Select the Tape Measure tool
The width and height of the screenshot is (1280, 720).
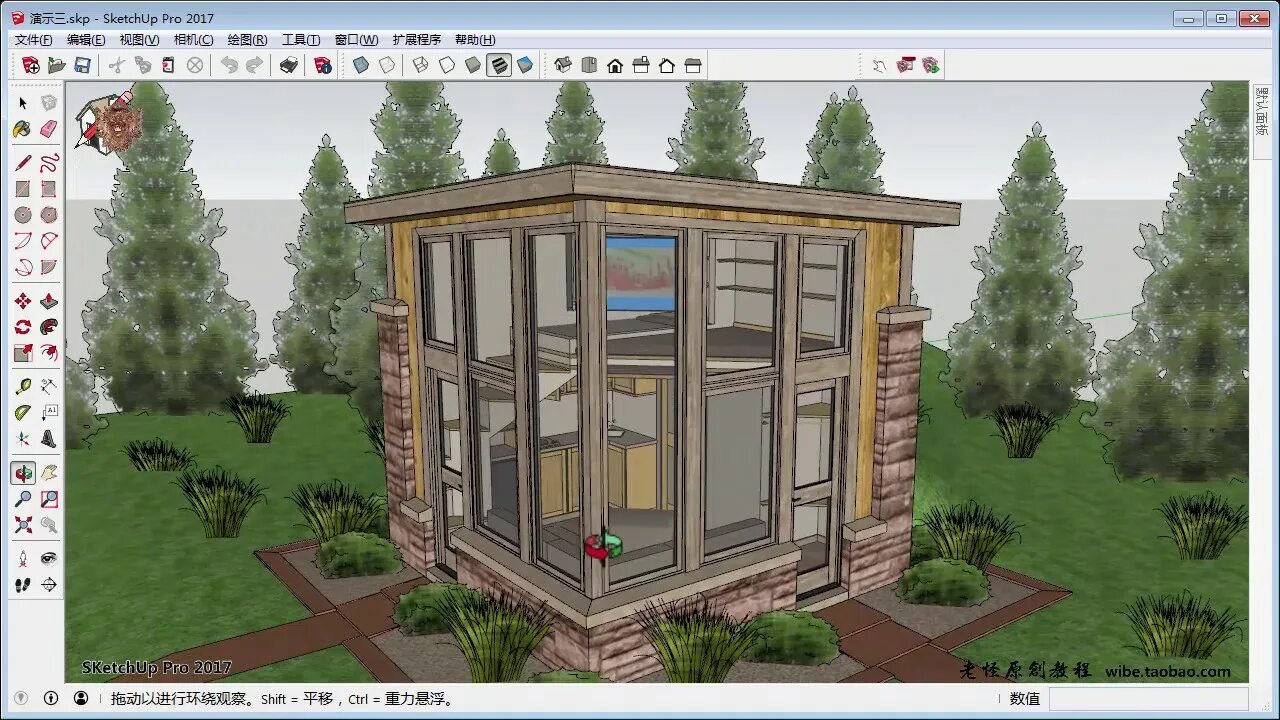pos(22,385)
